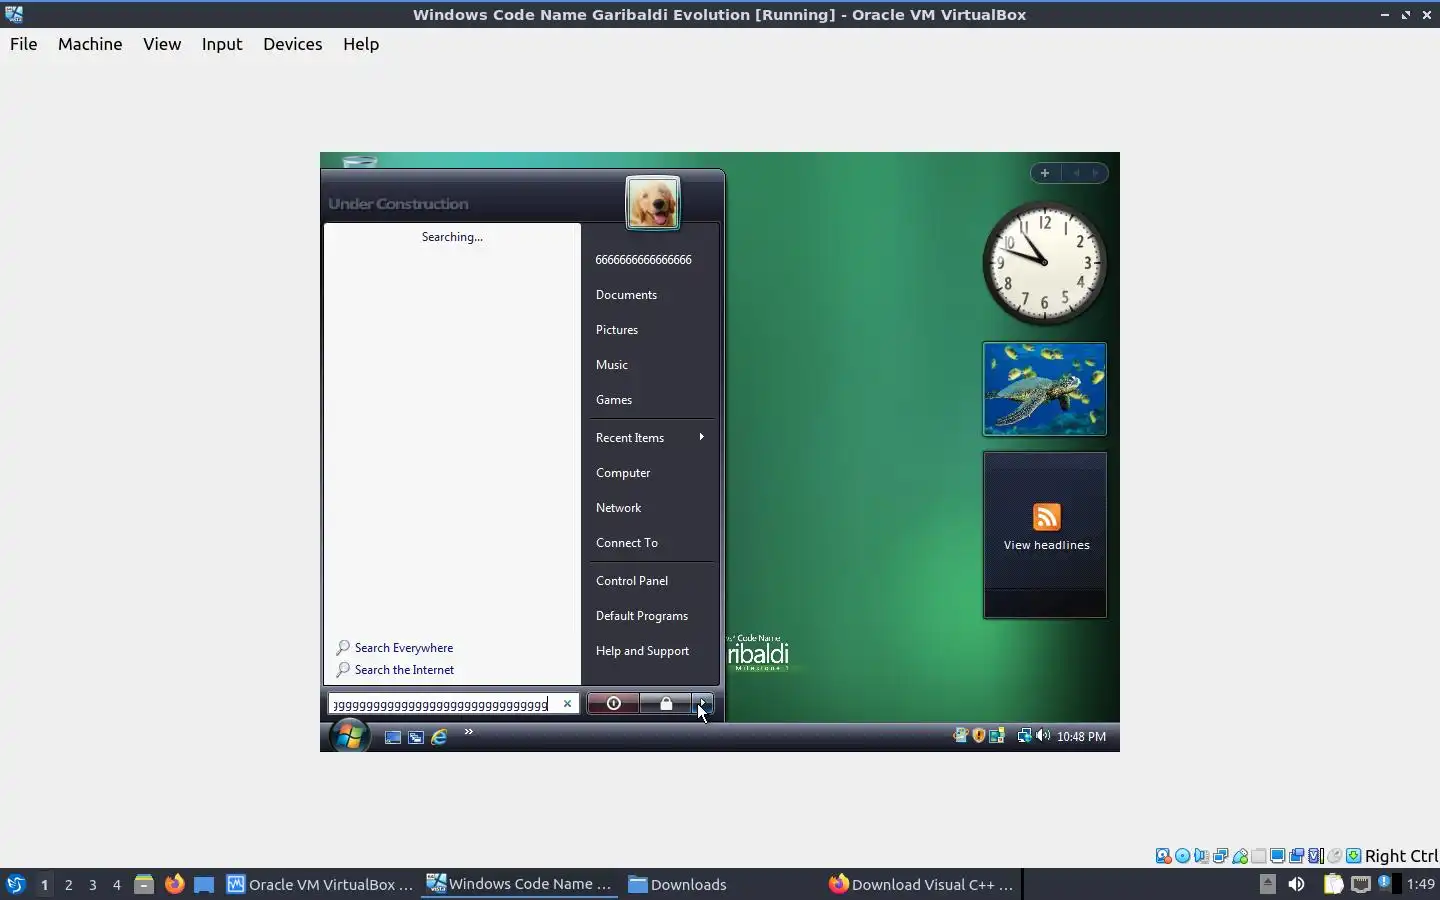1440x900 pixels.
Task: Click Search the Internet link
Action: point(404,670)
